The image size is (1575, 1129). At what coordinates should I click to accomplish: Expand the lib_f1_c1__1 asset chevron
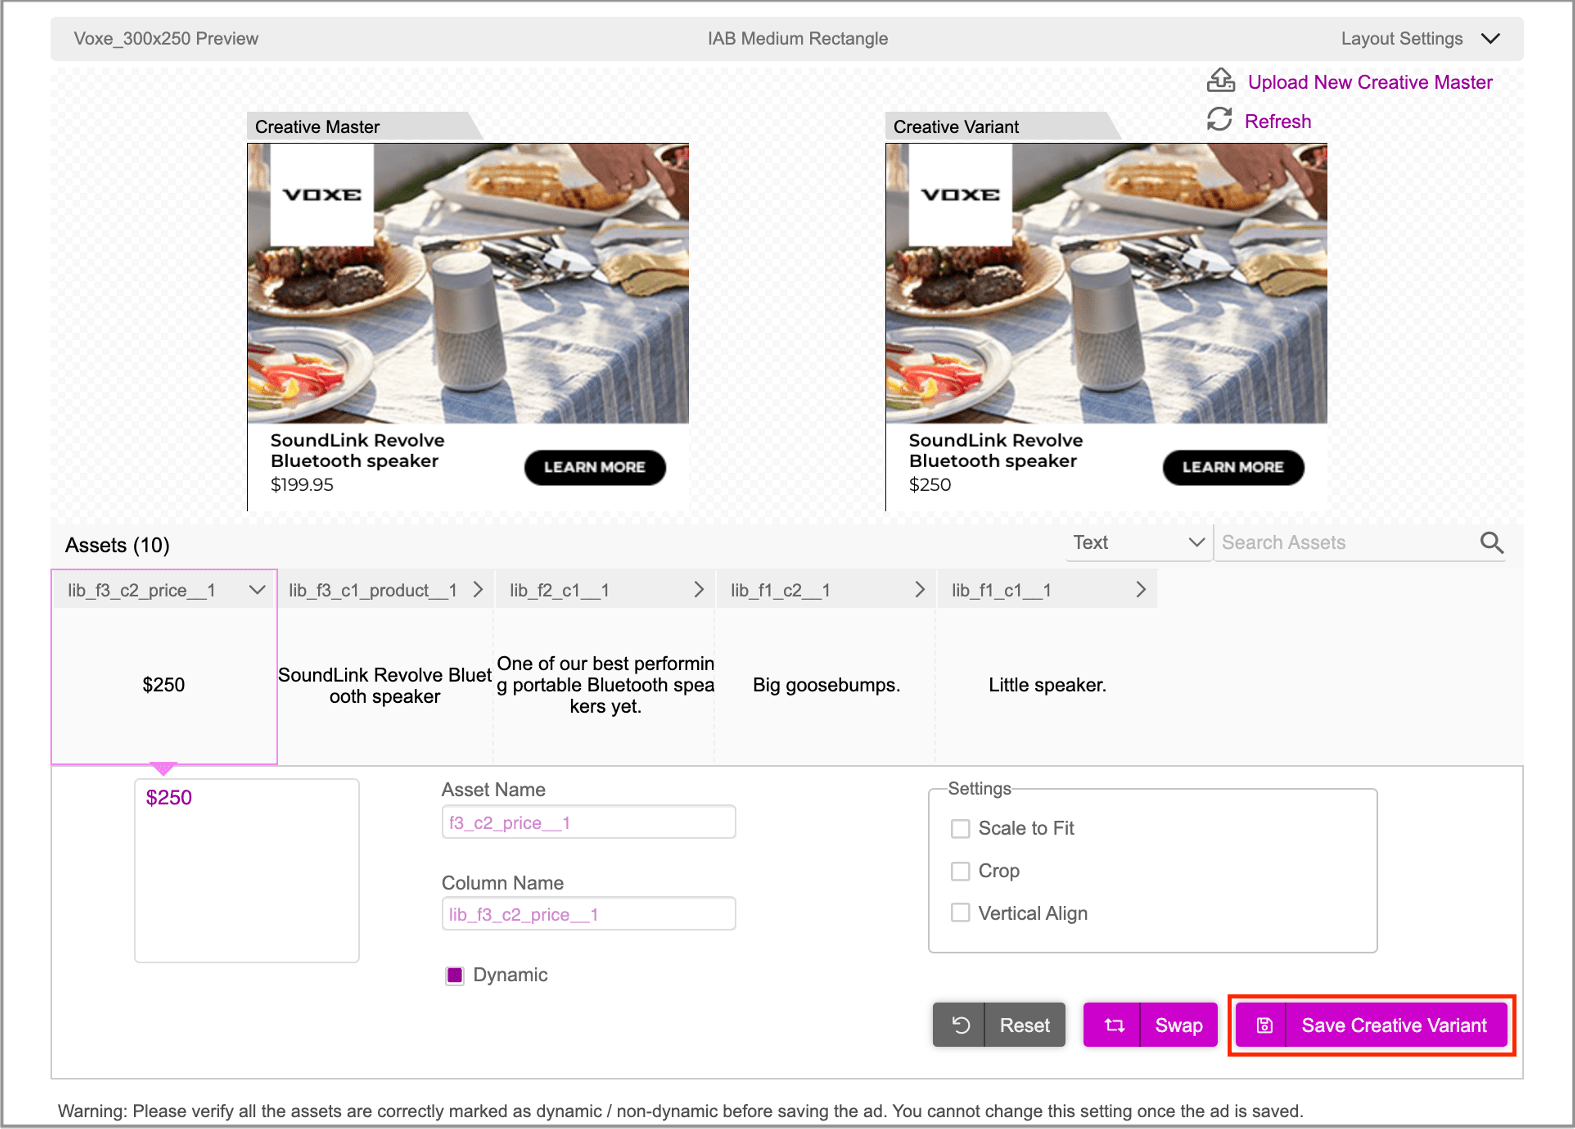coord(1141,590)
